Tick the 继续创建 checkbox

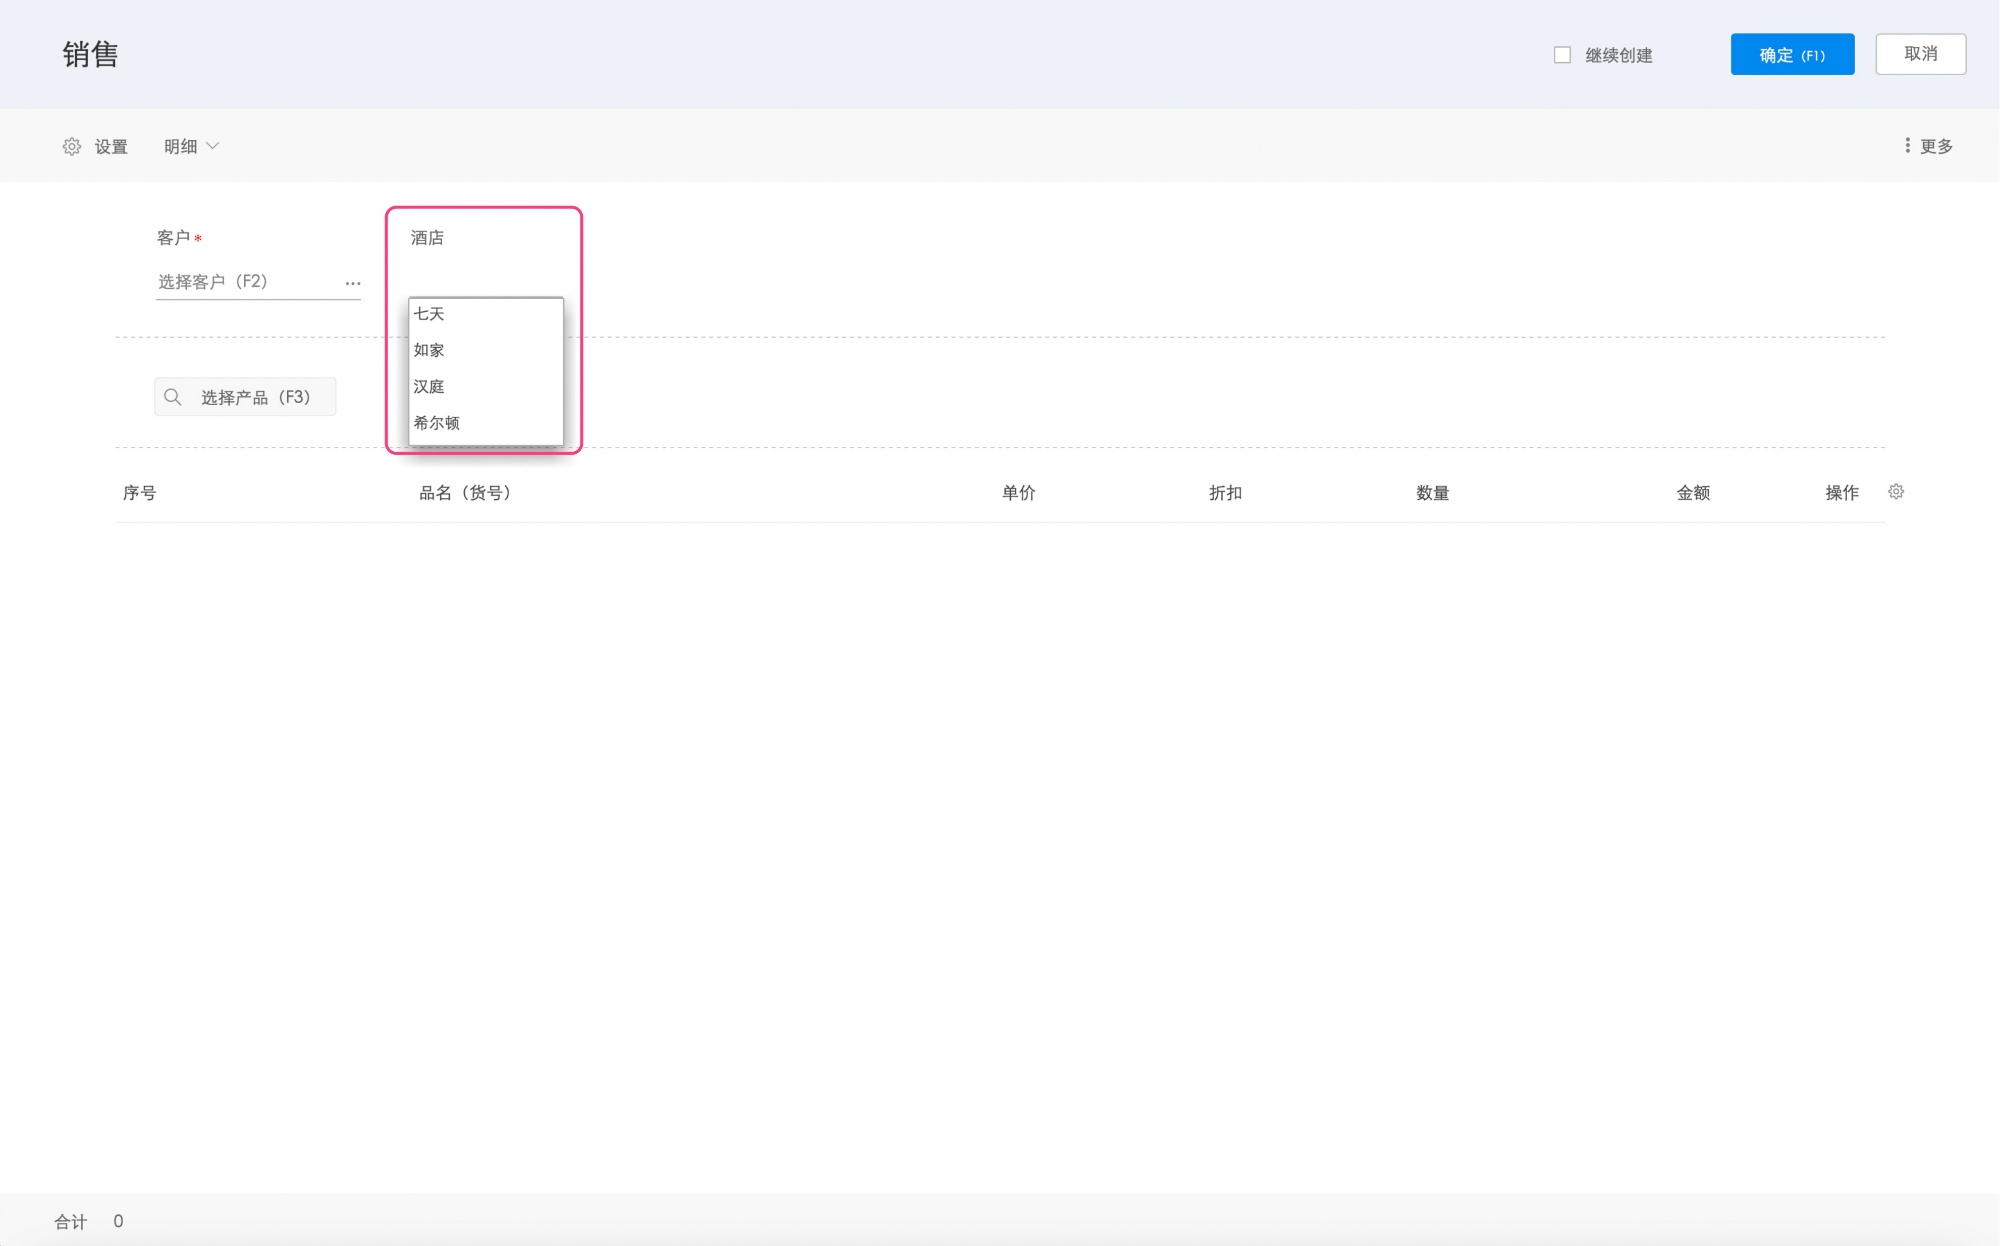point(1562,55)
